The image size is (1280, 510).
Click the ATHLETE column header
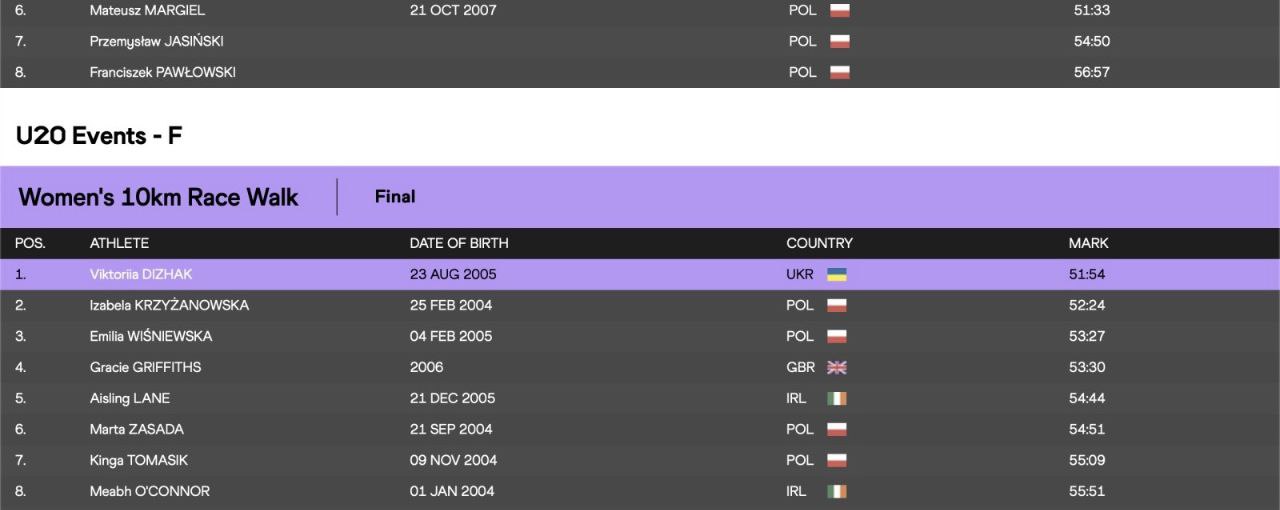pos(119,243)
